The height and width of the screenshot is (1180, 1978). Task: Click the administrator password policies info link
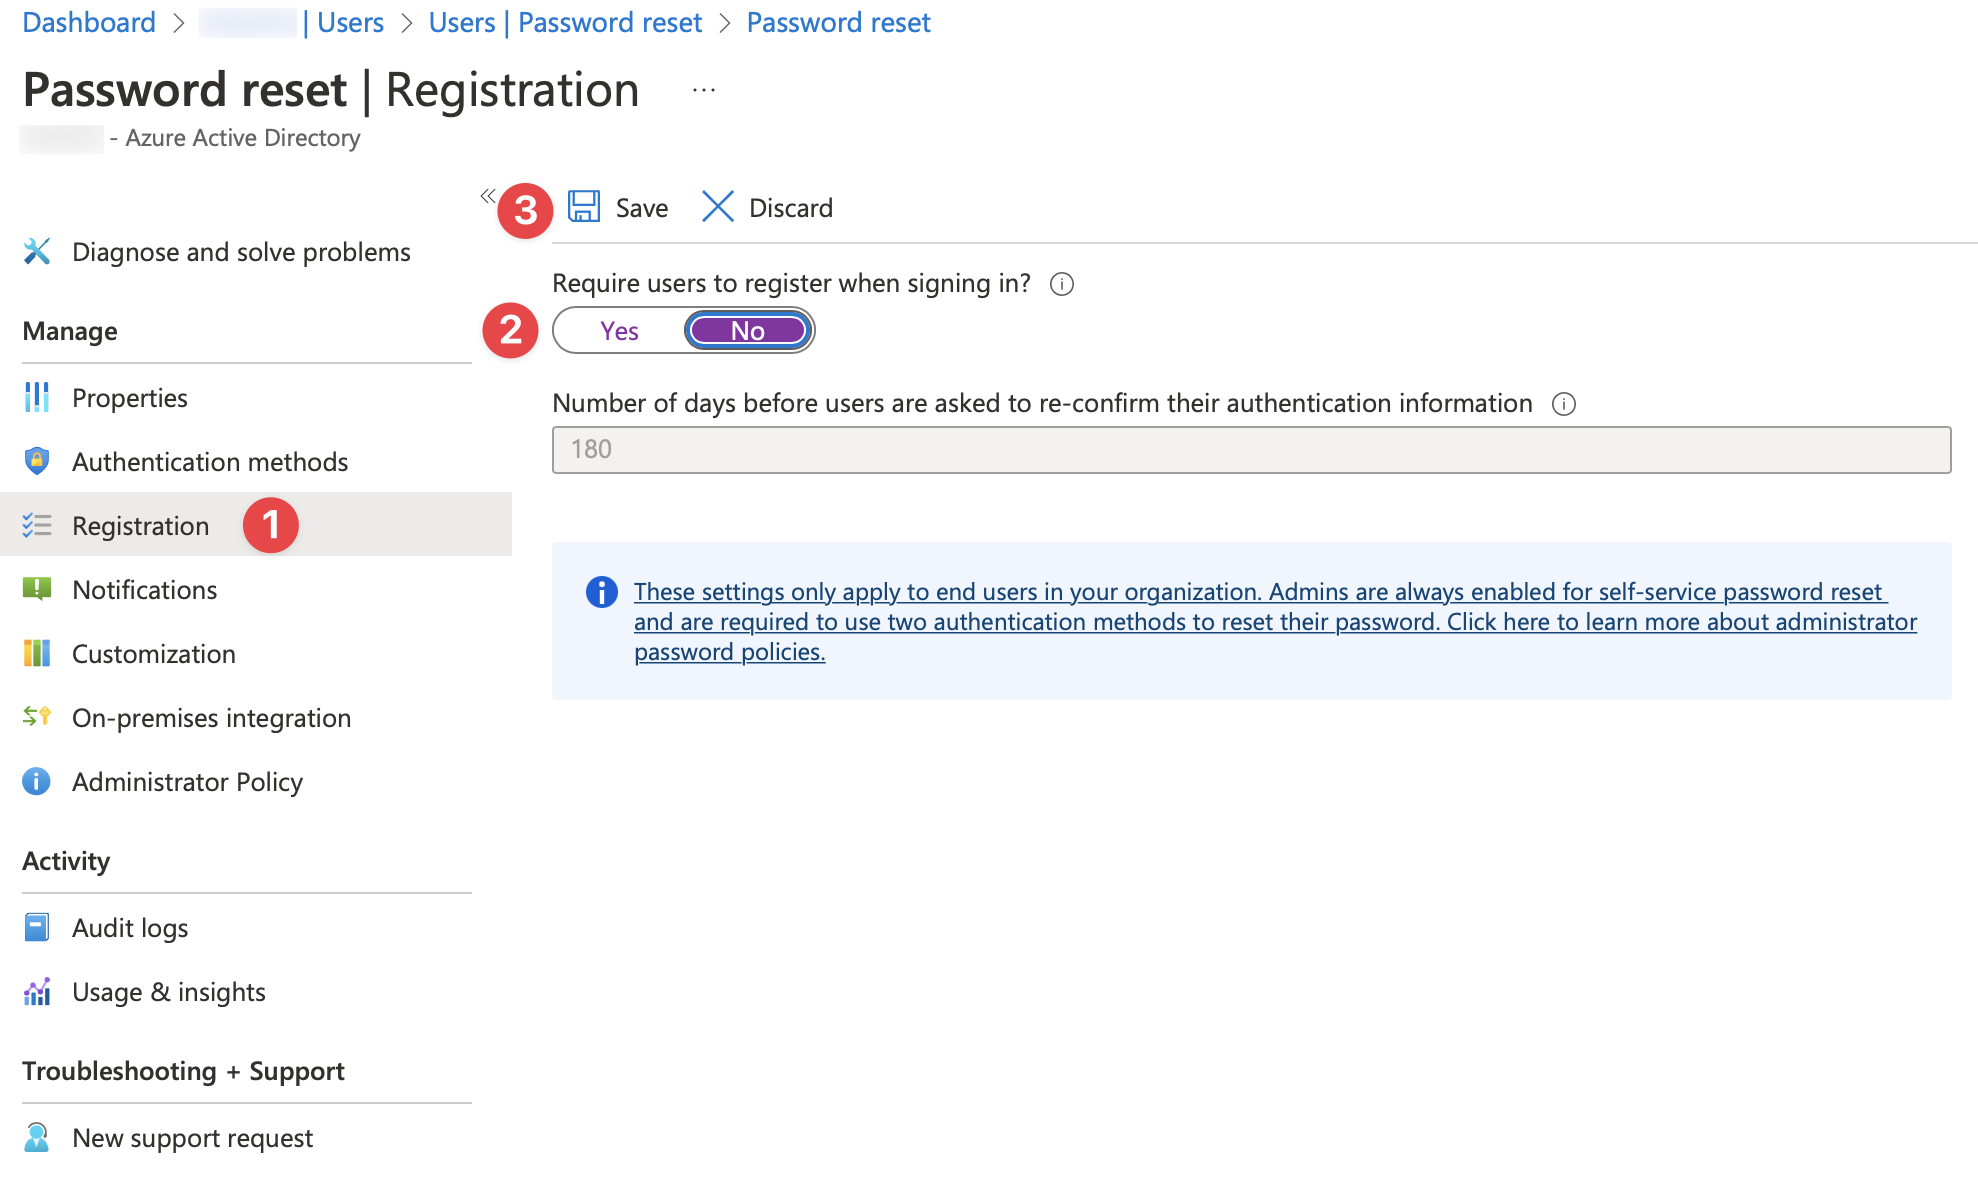(1275, 621)
